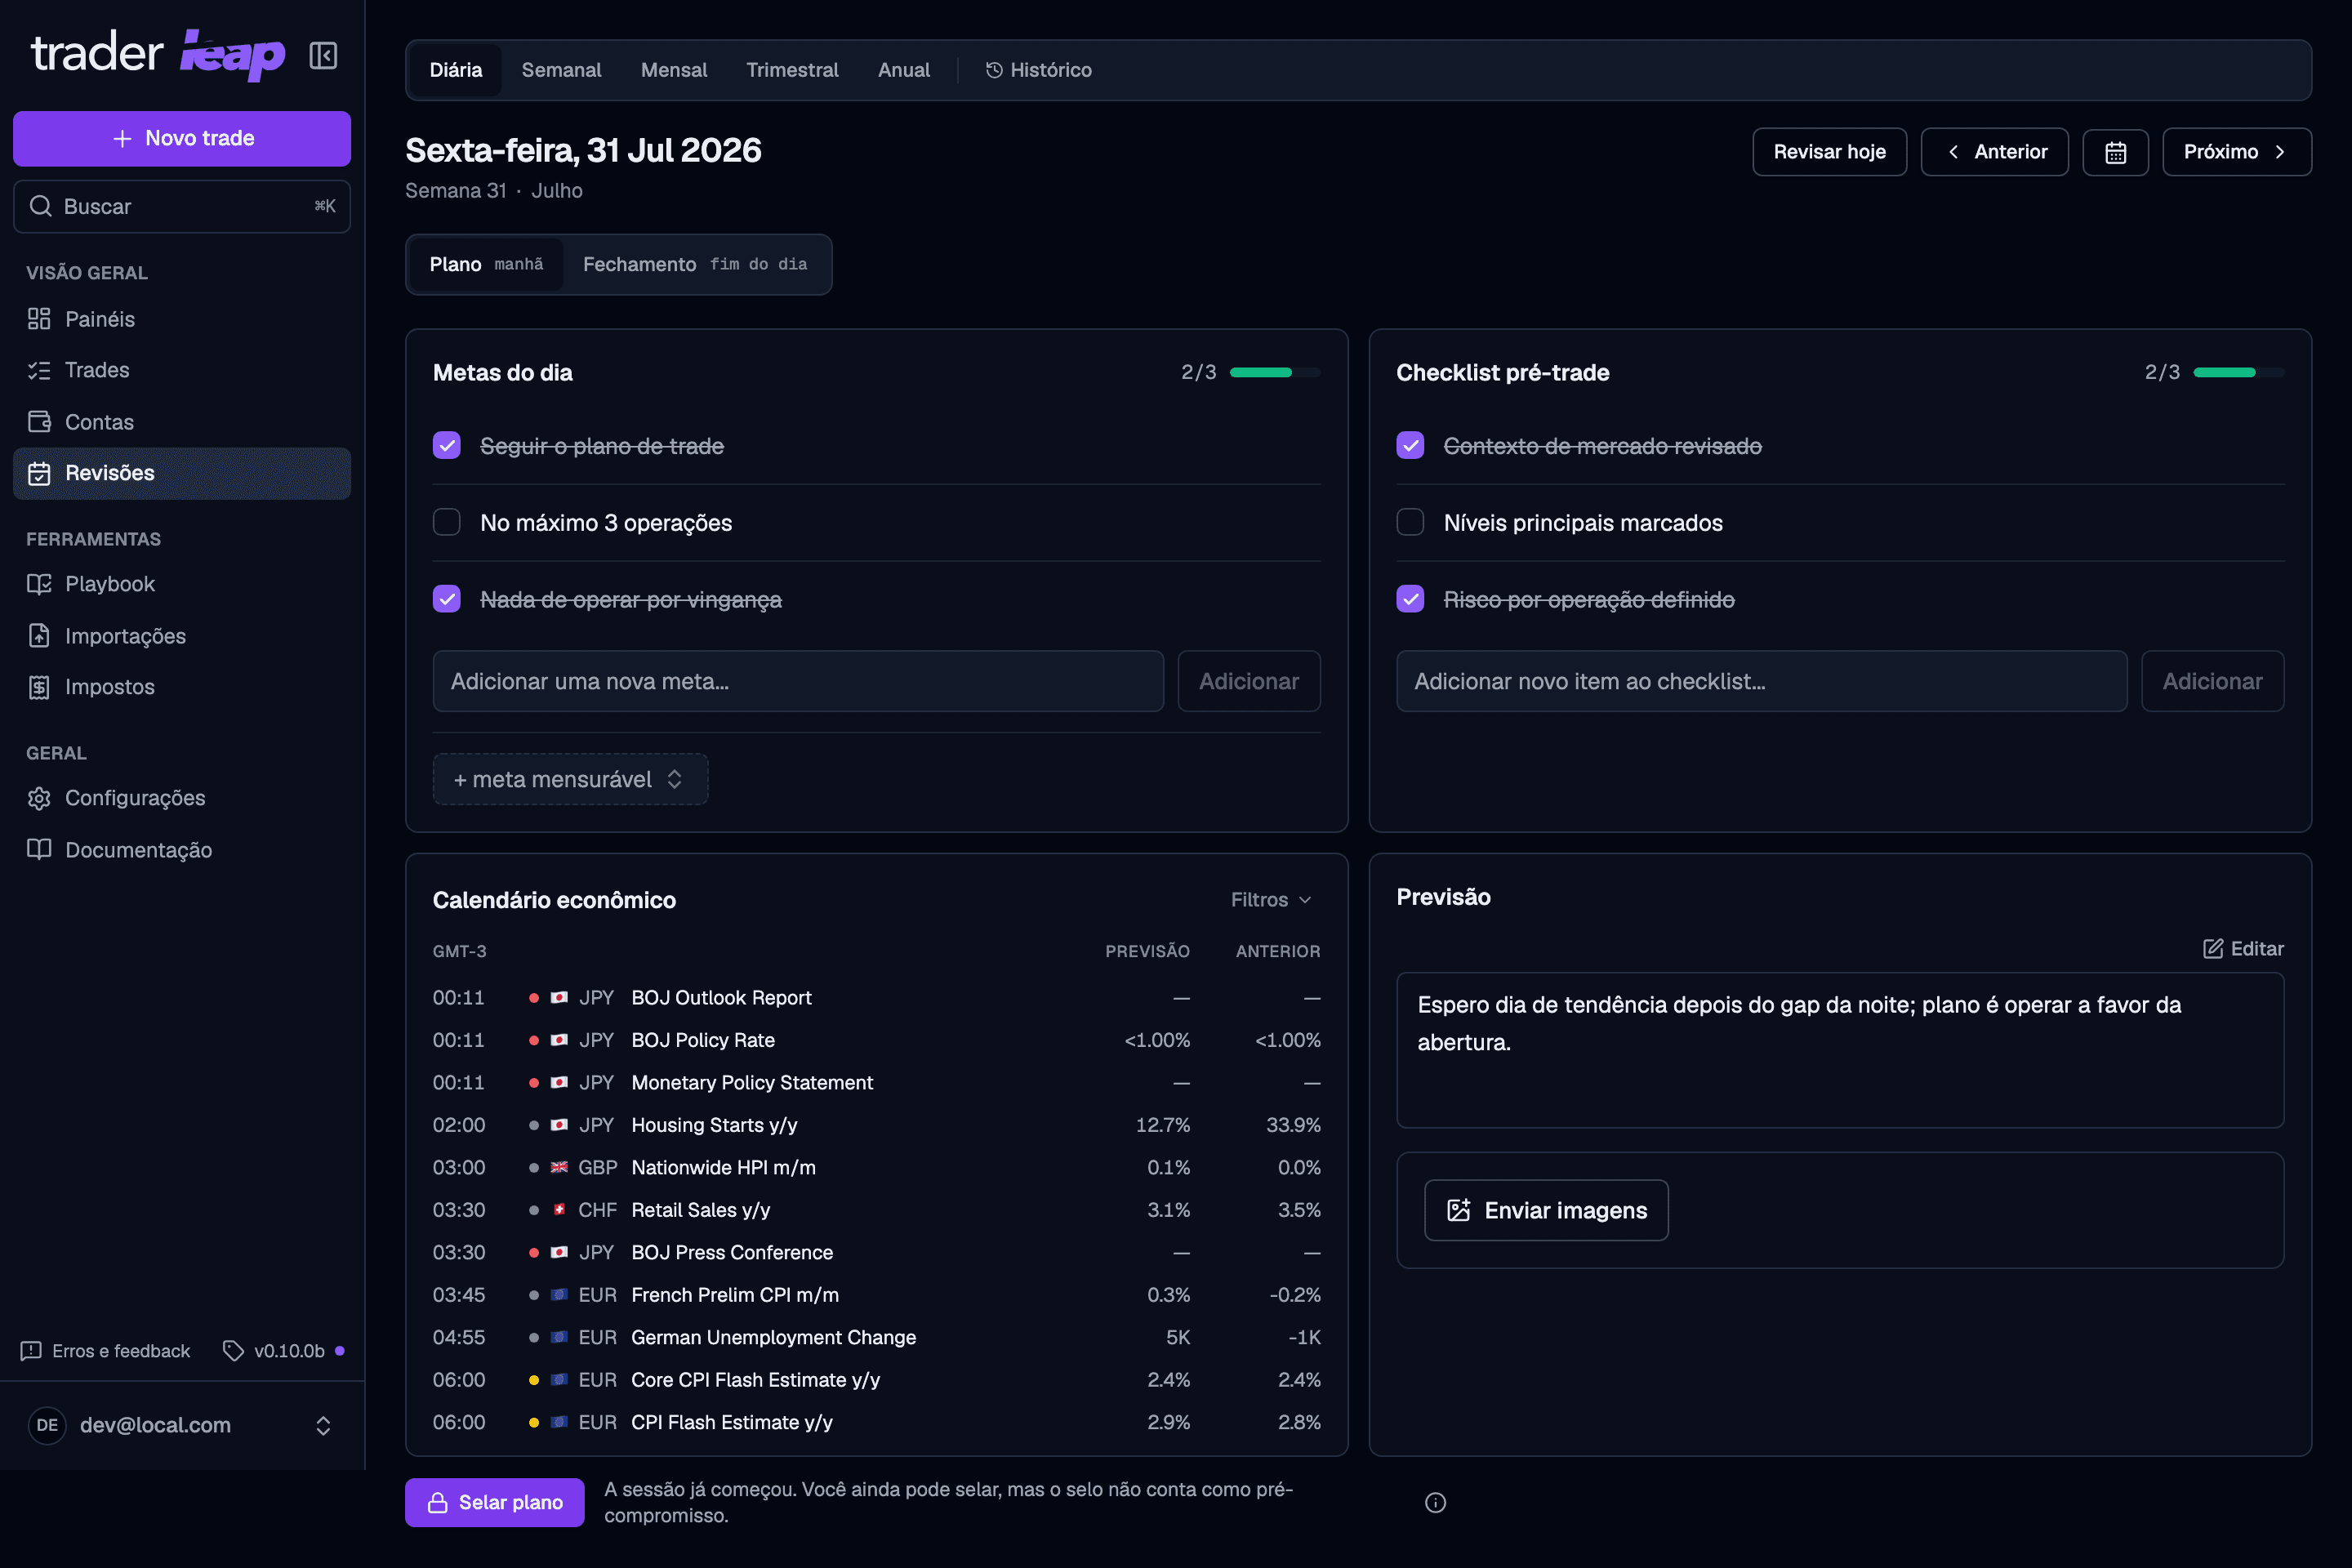The height and width of the screenshot is (1568, 2352).
Task: Click the Painéis grid icon
Action: click(x=39, y=319)
